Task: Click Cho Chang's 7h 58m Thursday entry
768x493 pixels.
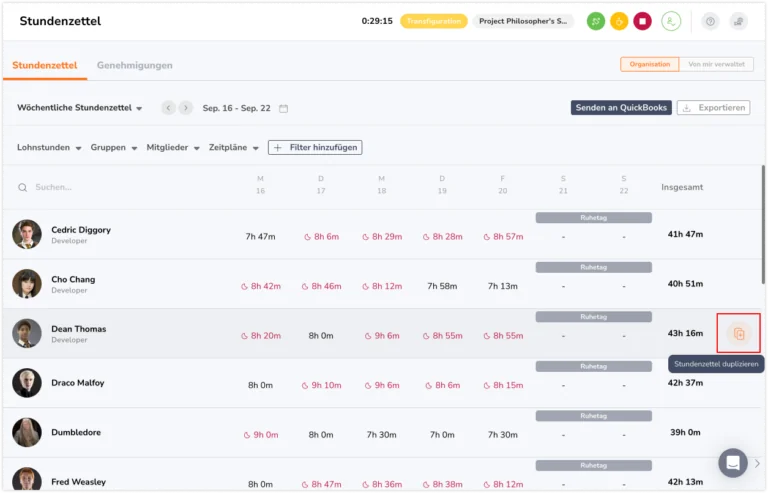Action: pyautogui.click(x=442, y=286)
